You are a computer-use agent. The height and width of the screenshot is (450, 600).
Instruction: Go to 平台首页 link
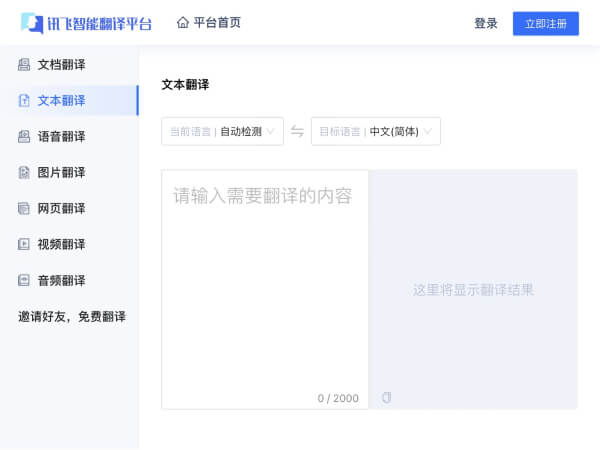click(216, 23)
